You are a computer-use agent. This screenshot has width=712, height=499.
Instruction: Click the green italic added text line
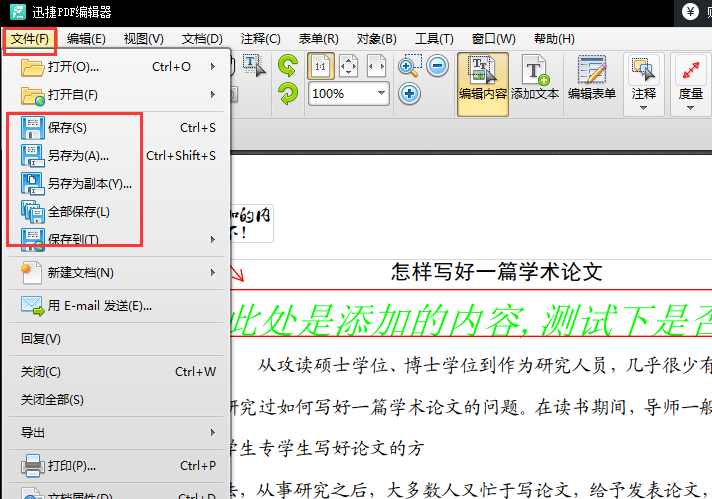click(x=471, y=319)
